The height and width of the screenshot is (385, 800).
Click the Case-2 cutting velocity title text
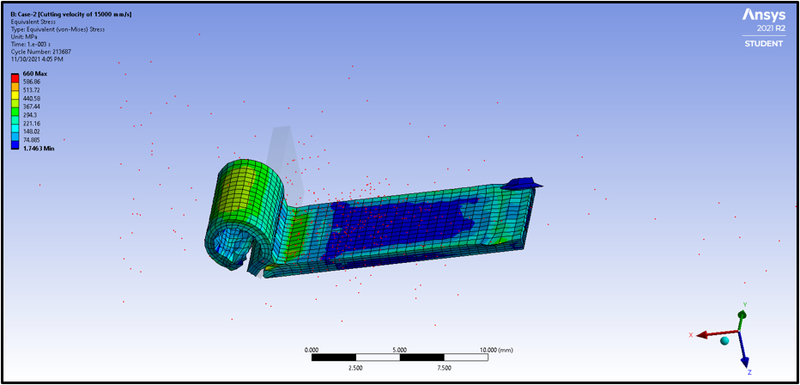coord(71,14)
